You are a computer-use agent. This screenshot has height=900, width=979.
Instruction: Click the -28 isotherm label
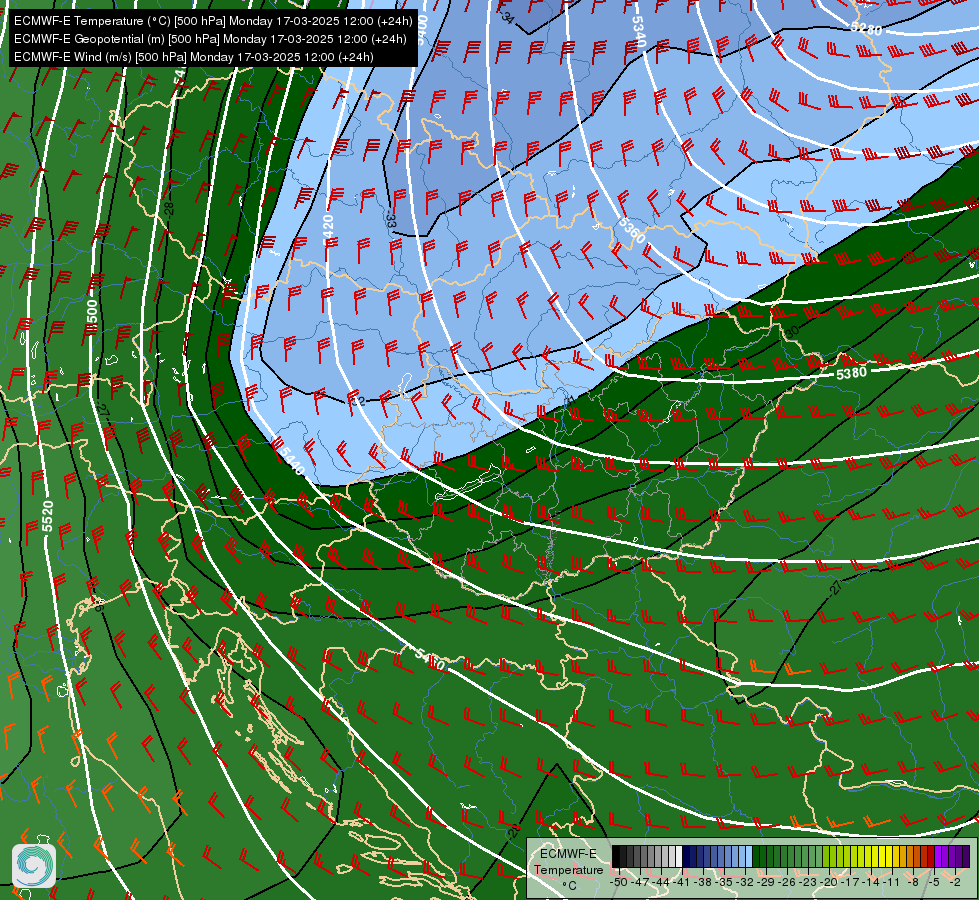(x=167, y=208)
